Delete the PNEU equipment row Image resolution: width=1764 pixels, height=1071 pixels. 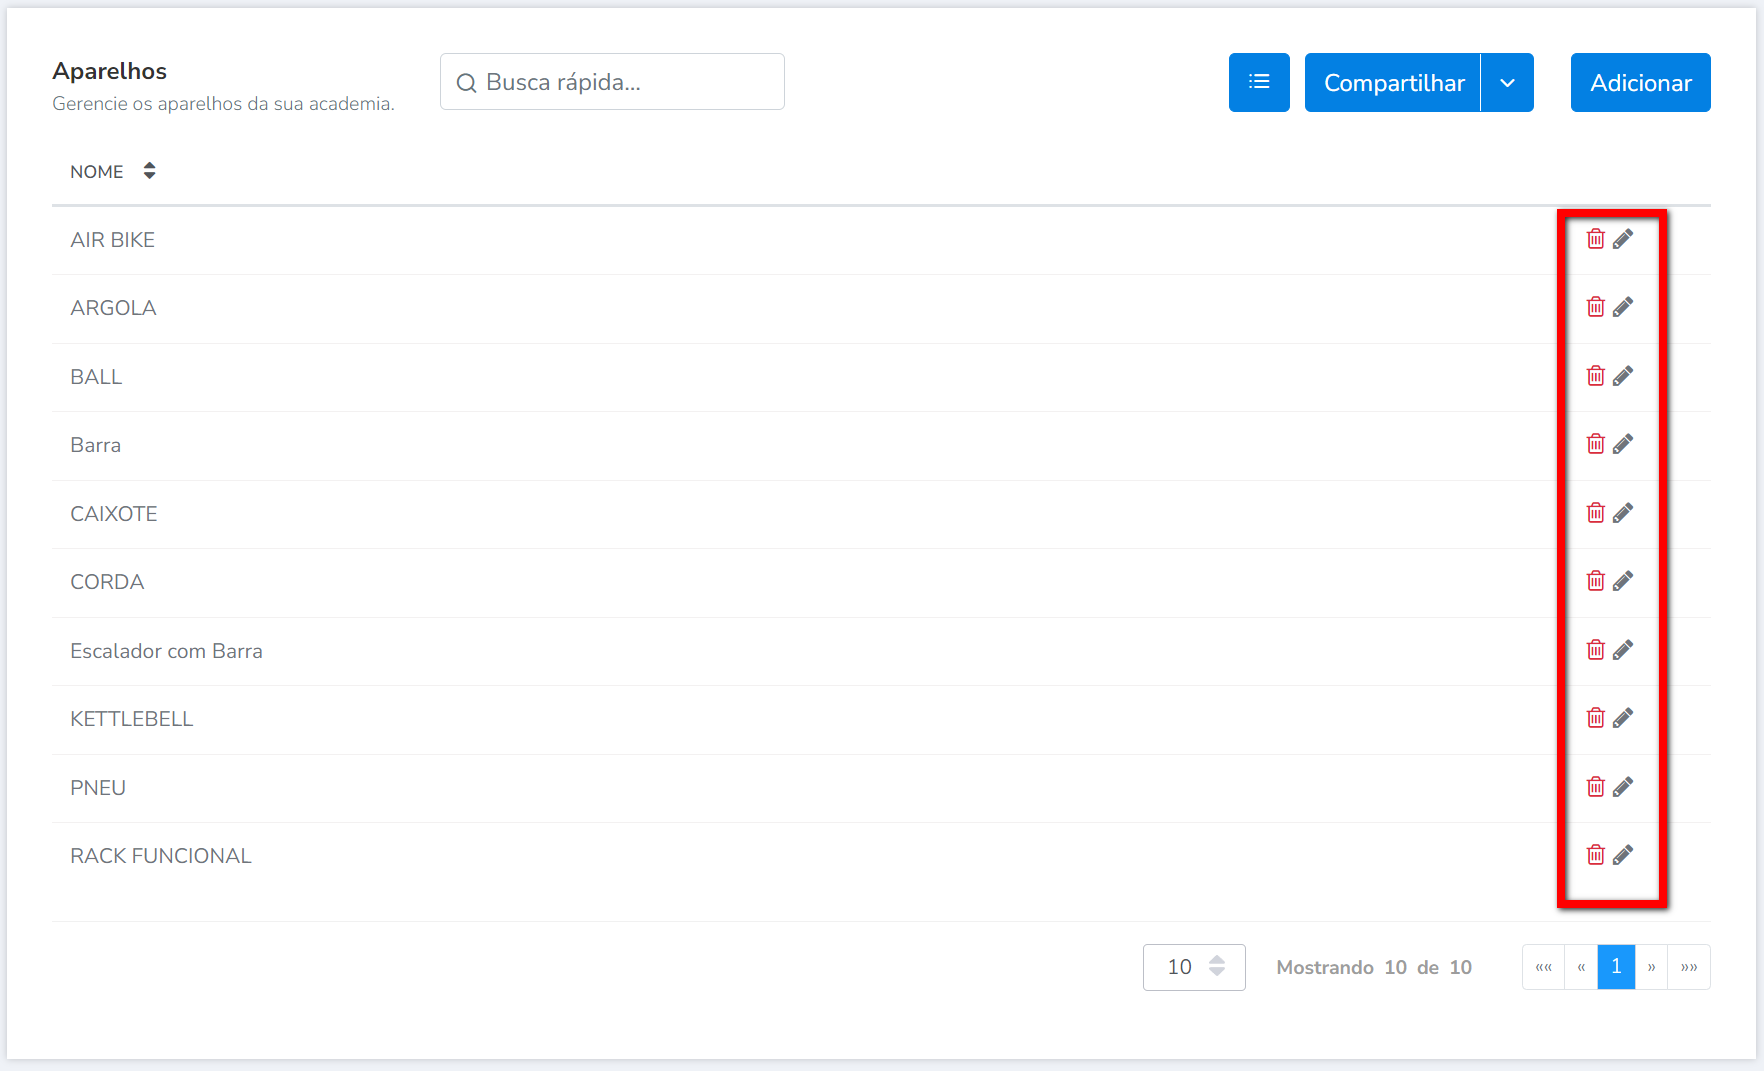point(1595,787)
